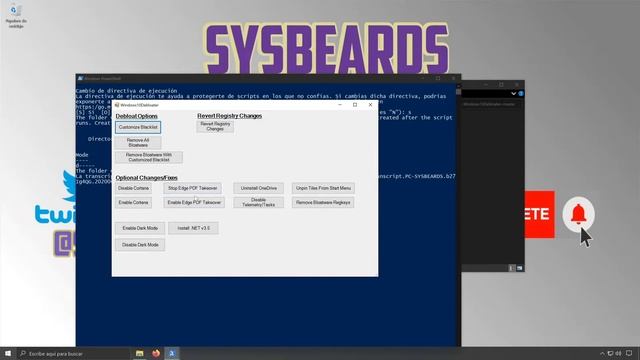640x360 pixels.
Task: Click PowerShell window title bar icon
Action: point(80,78)
